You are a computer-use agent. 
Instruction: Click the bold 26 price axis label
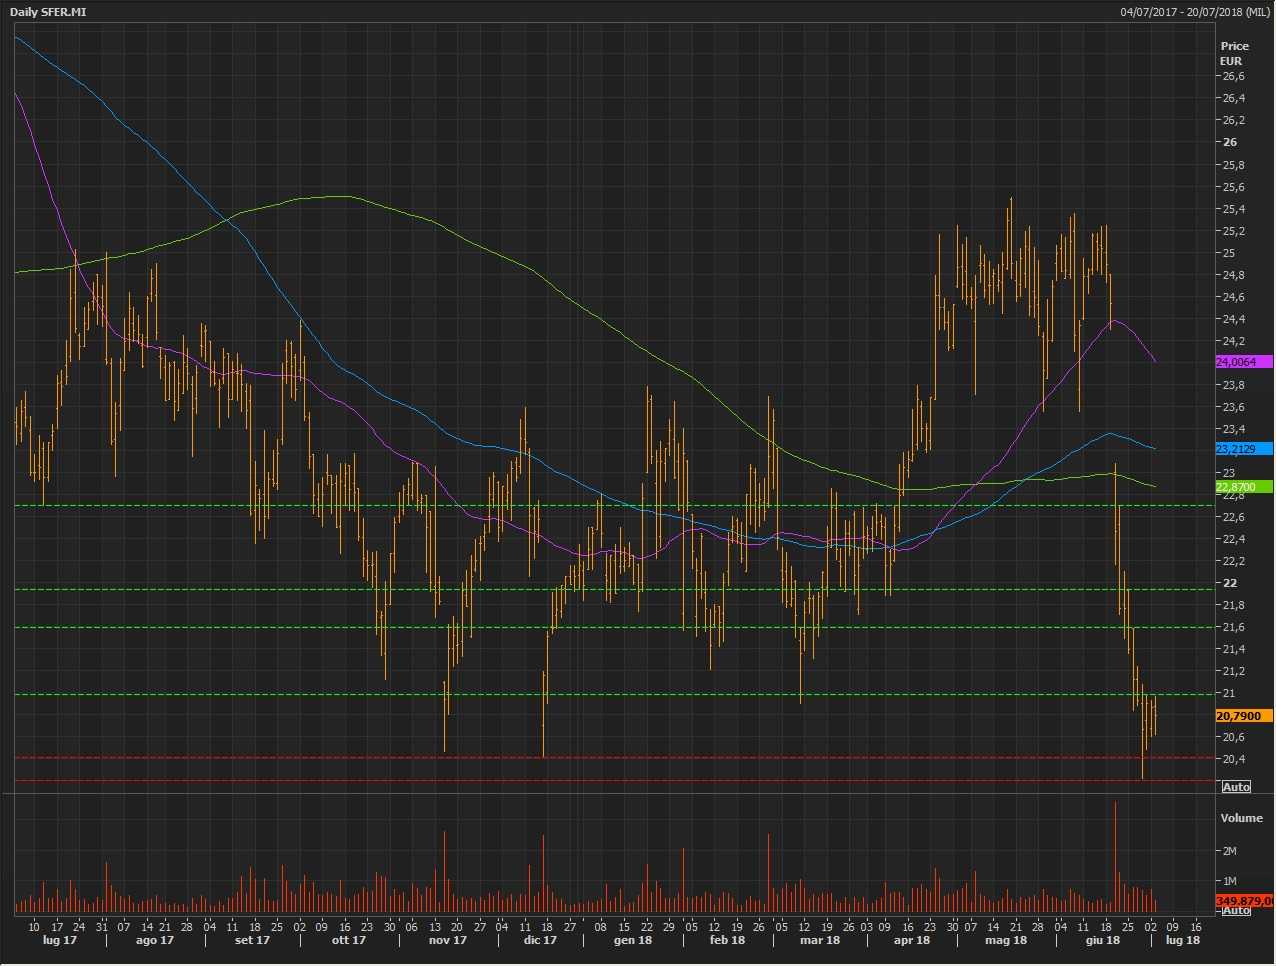pos(1229,142)
